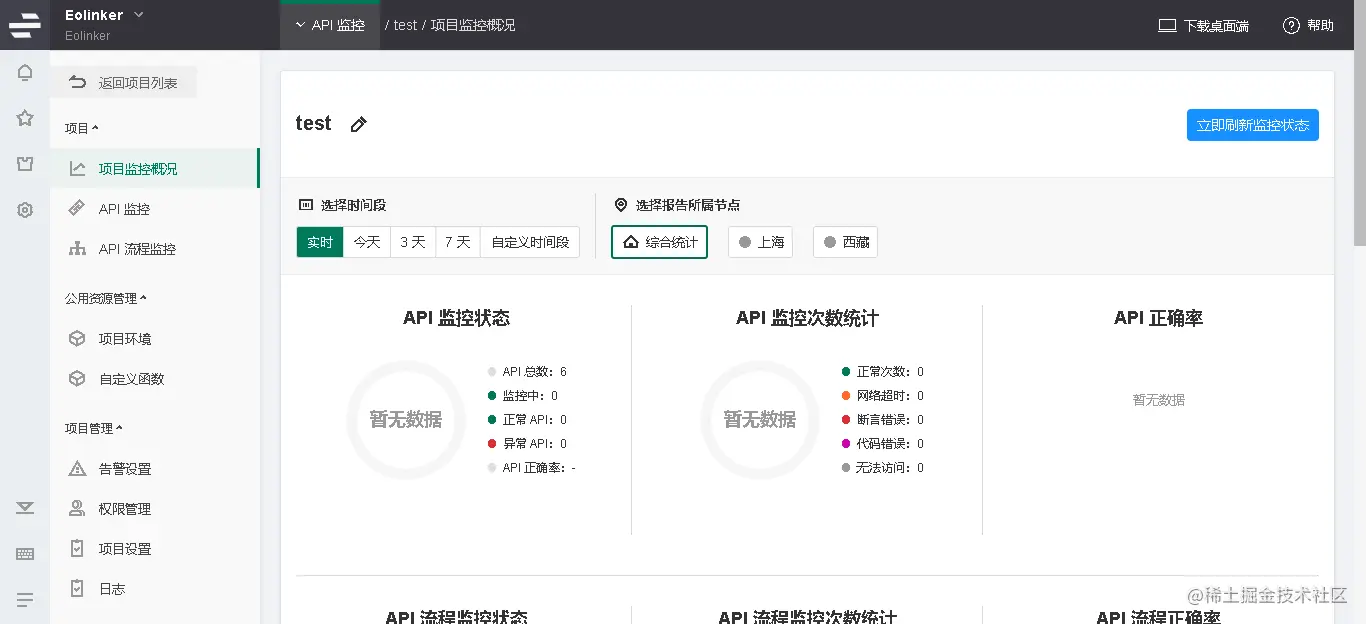The height and width of the screenshot is (624, 1366).
Task: Collapse the 项目管理 section
Action: pyautogui.click(x=94, y=428)
